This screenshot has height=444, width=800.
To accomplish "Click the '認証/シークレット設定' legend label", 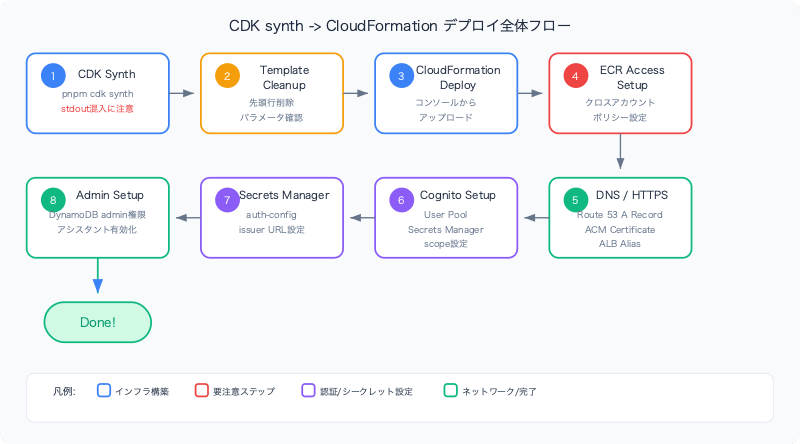I will [x=366, y=391].
